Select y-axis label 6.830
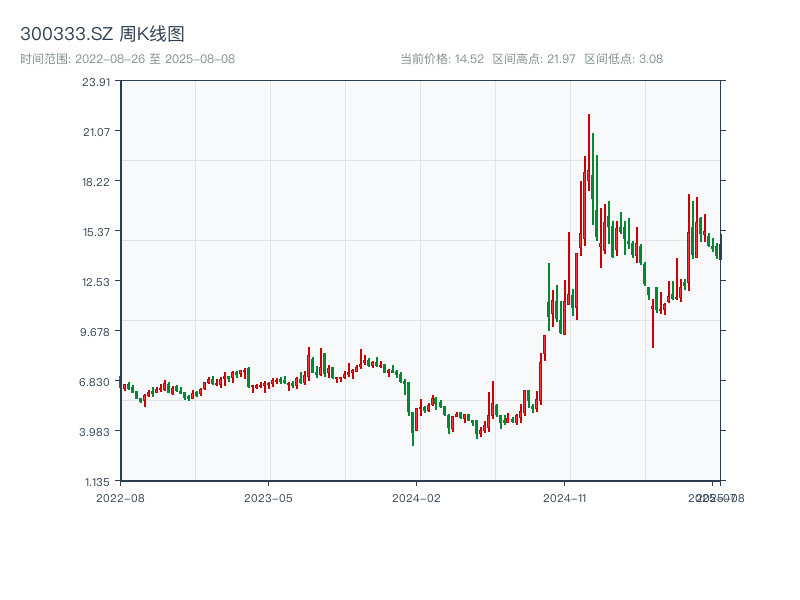800x600 pixels. (x=94, y=382)
